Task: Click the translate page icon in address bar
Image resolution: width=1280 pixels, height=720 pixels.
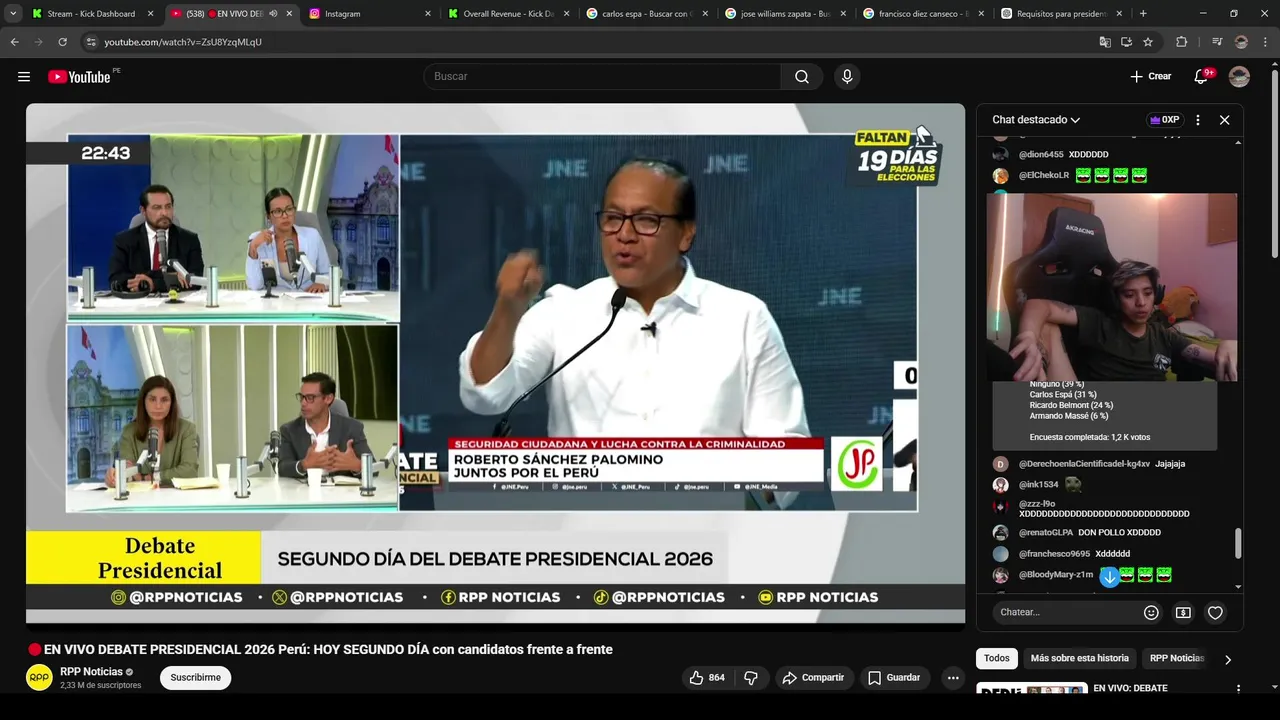Action: (1105, 42)
